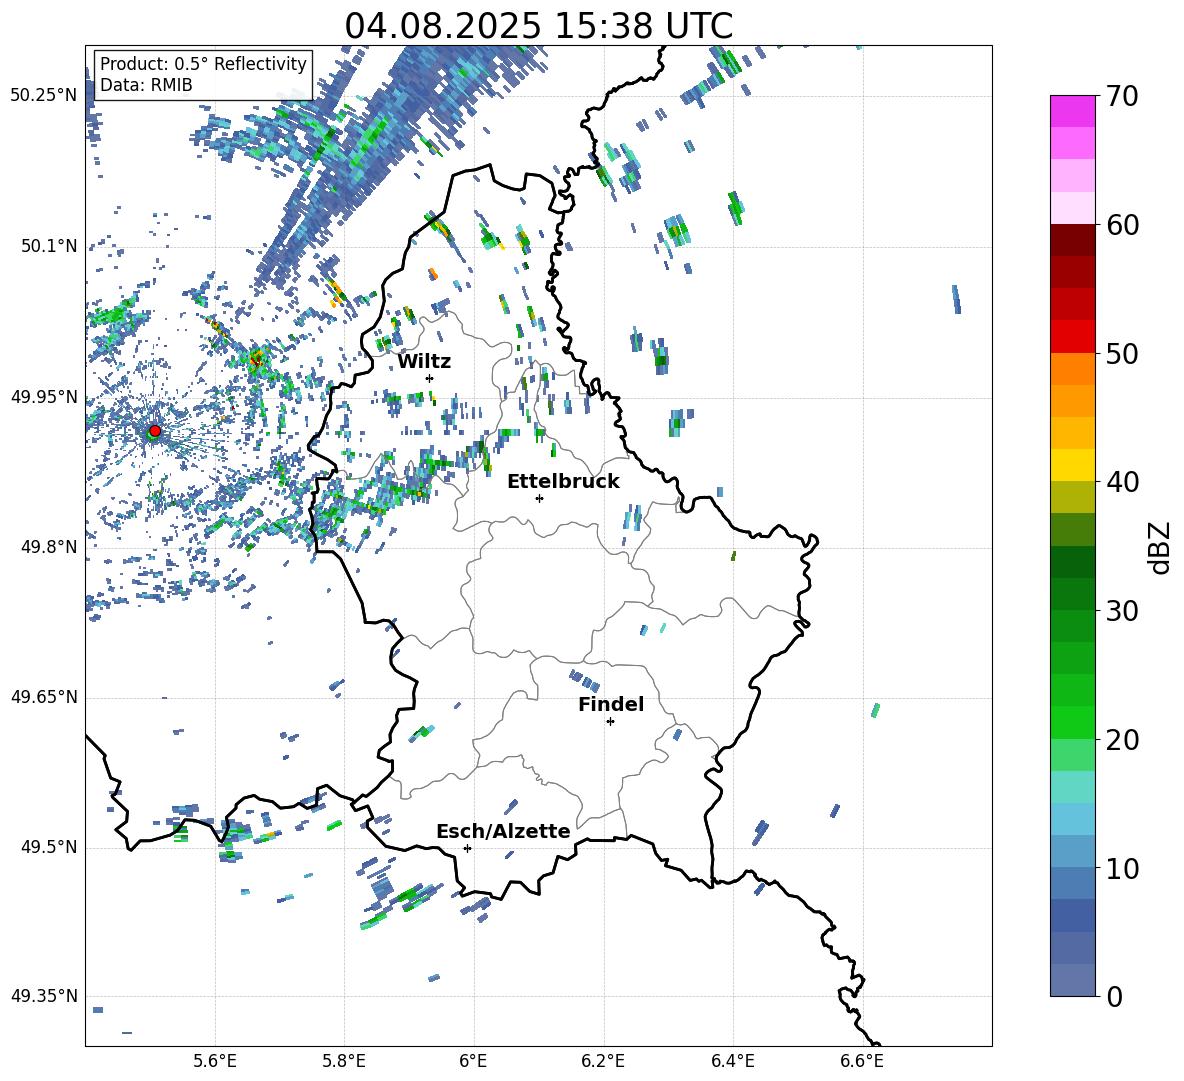Screen dimensions: 1184x1081
Task: Click the bright red colorbar segment
Action: click(1072, 337)
